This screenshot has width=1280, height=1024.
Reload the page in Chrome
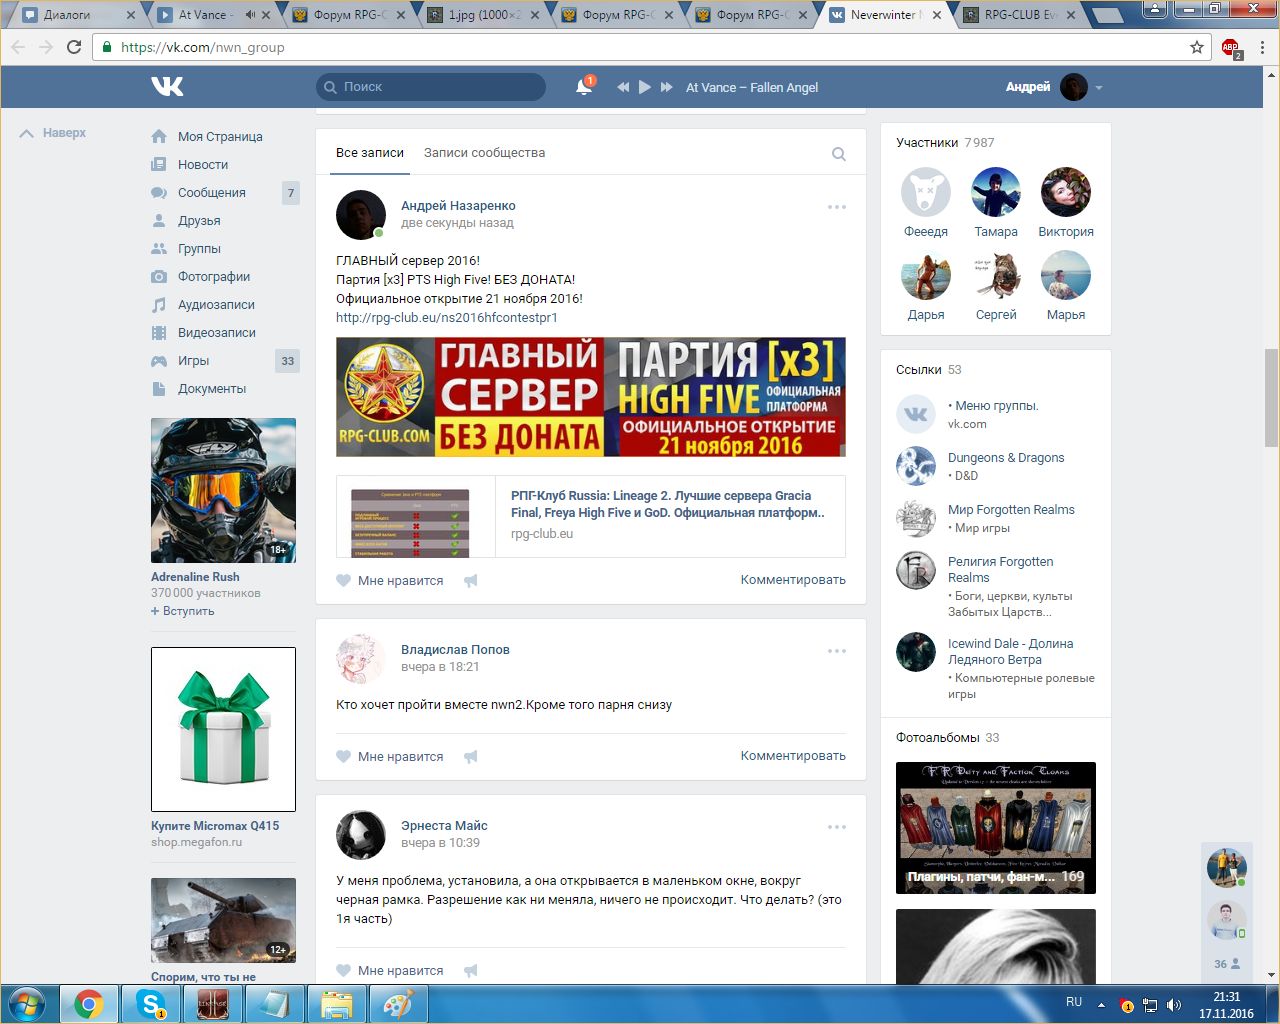coord(74,47)
